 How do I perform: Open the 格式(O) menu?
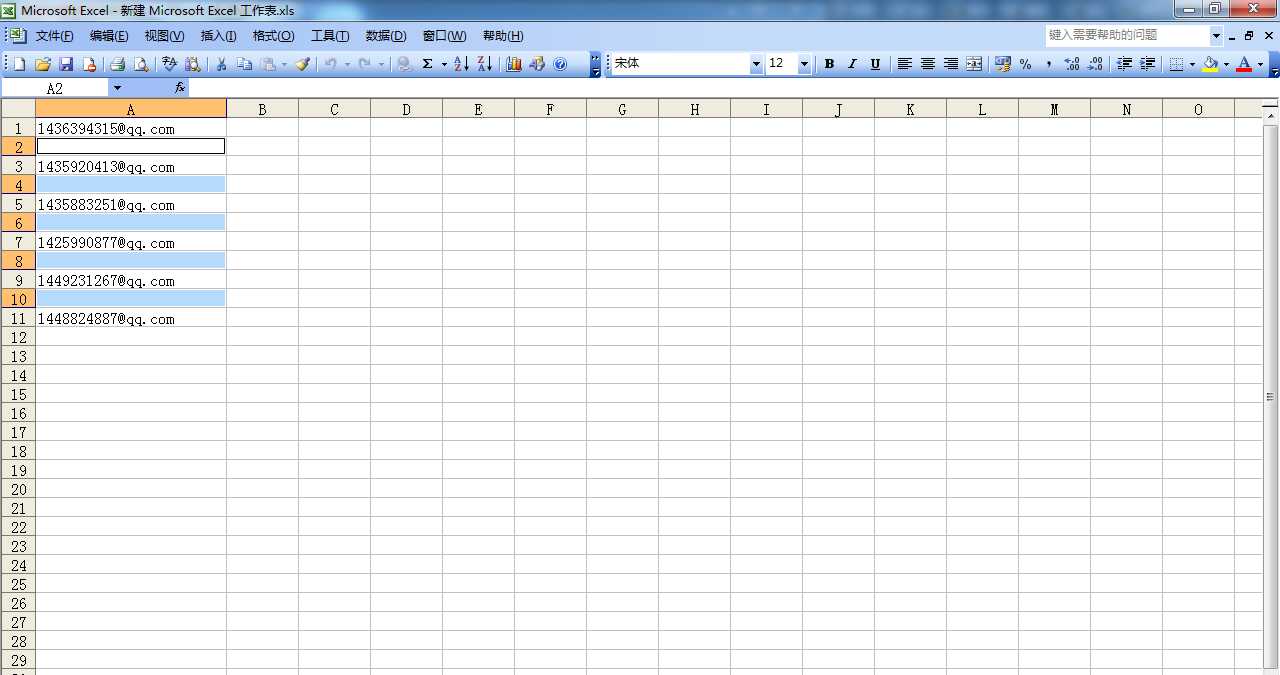coord(273,36)
